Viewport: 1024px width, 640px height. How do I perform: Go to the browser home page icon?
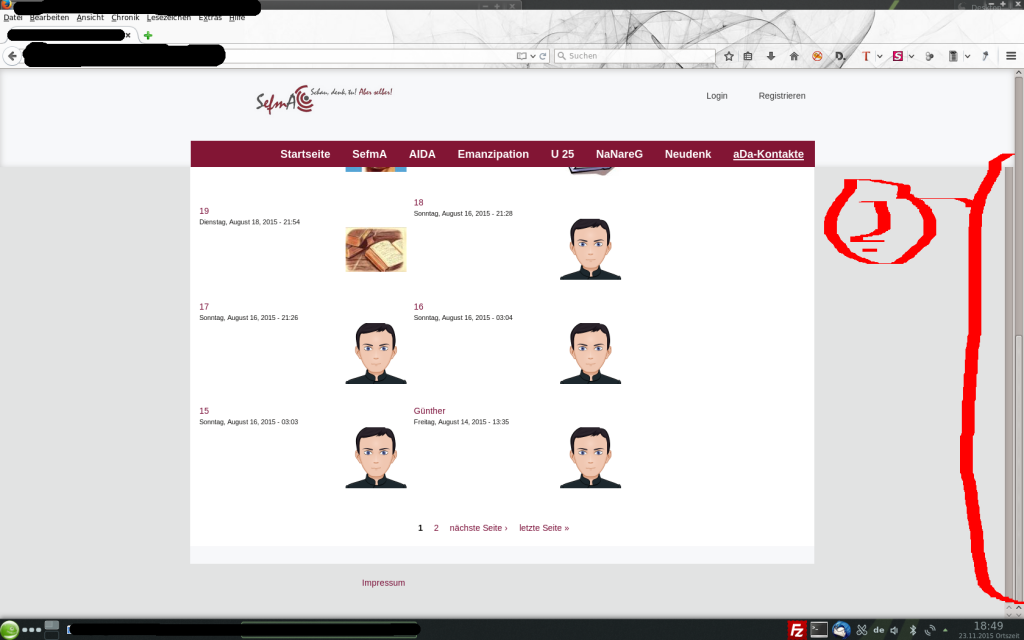point(794,56)
